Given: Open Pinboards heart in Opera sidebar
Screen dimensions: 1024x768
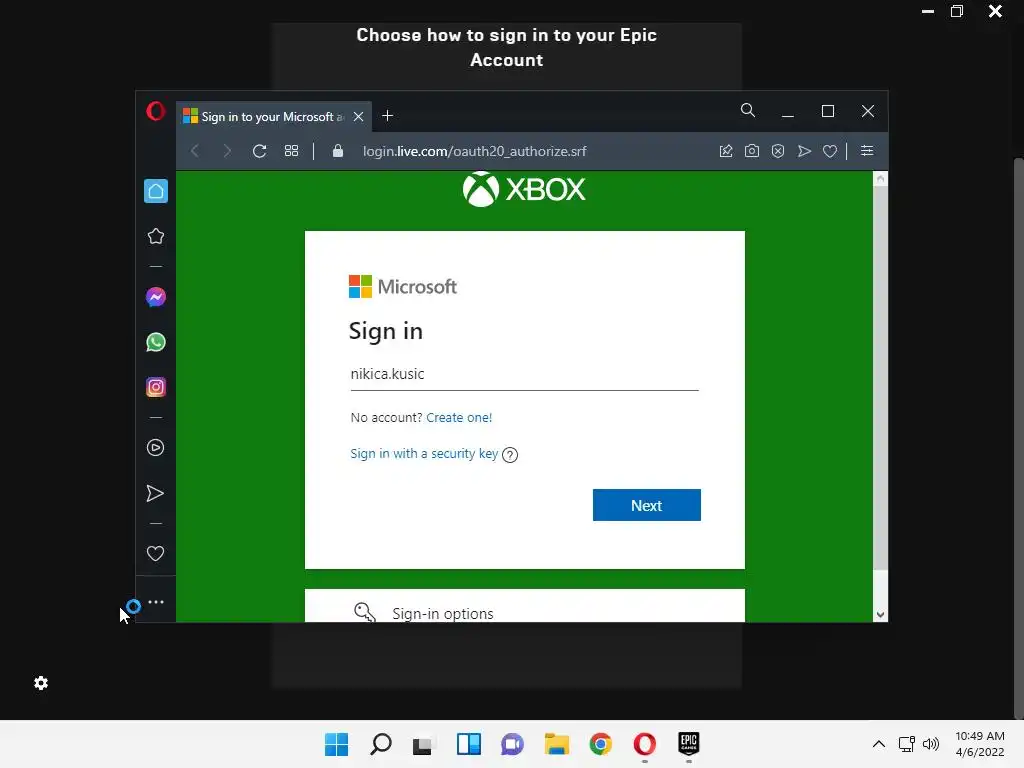Looking at the screenshot, I should [x=155, y=553].
